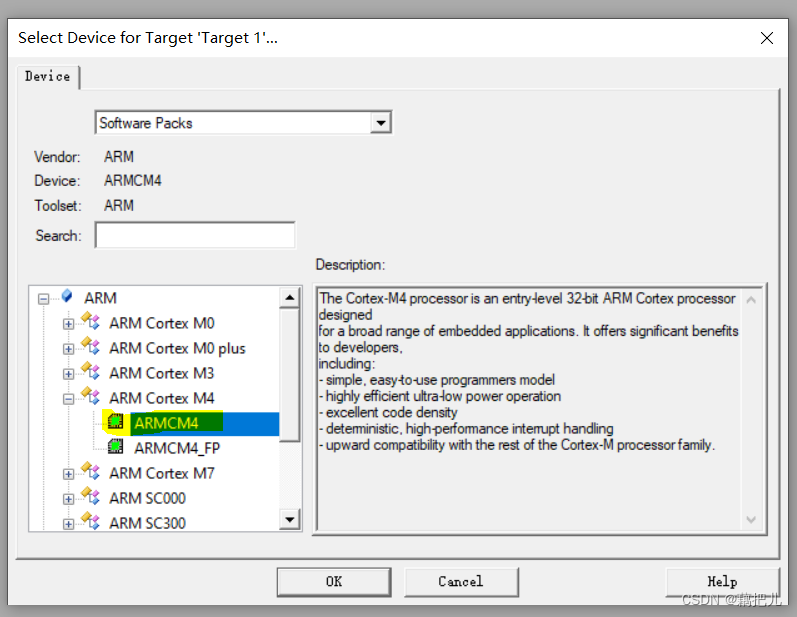Click description pane scroll down arrow
The image size is (797, 617).
(751, 519)
